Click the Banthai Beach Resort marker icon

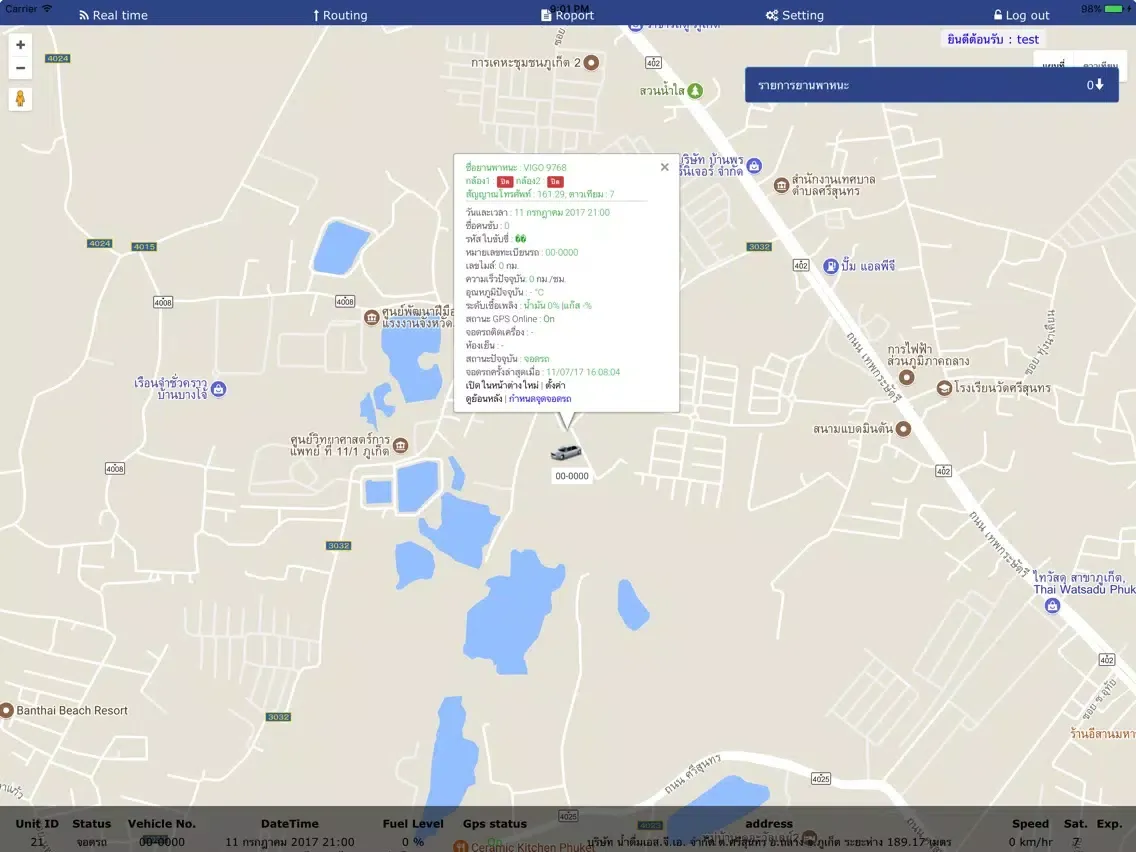click(x=7, y=710)
